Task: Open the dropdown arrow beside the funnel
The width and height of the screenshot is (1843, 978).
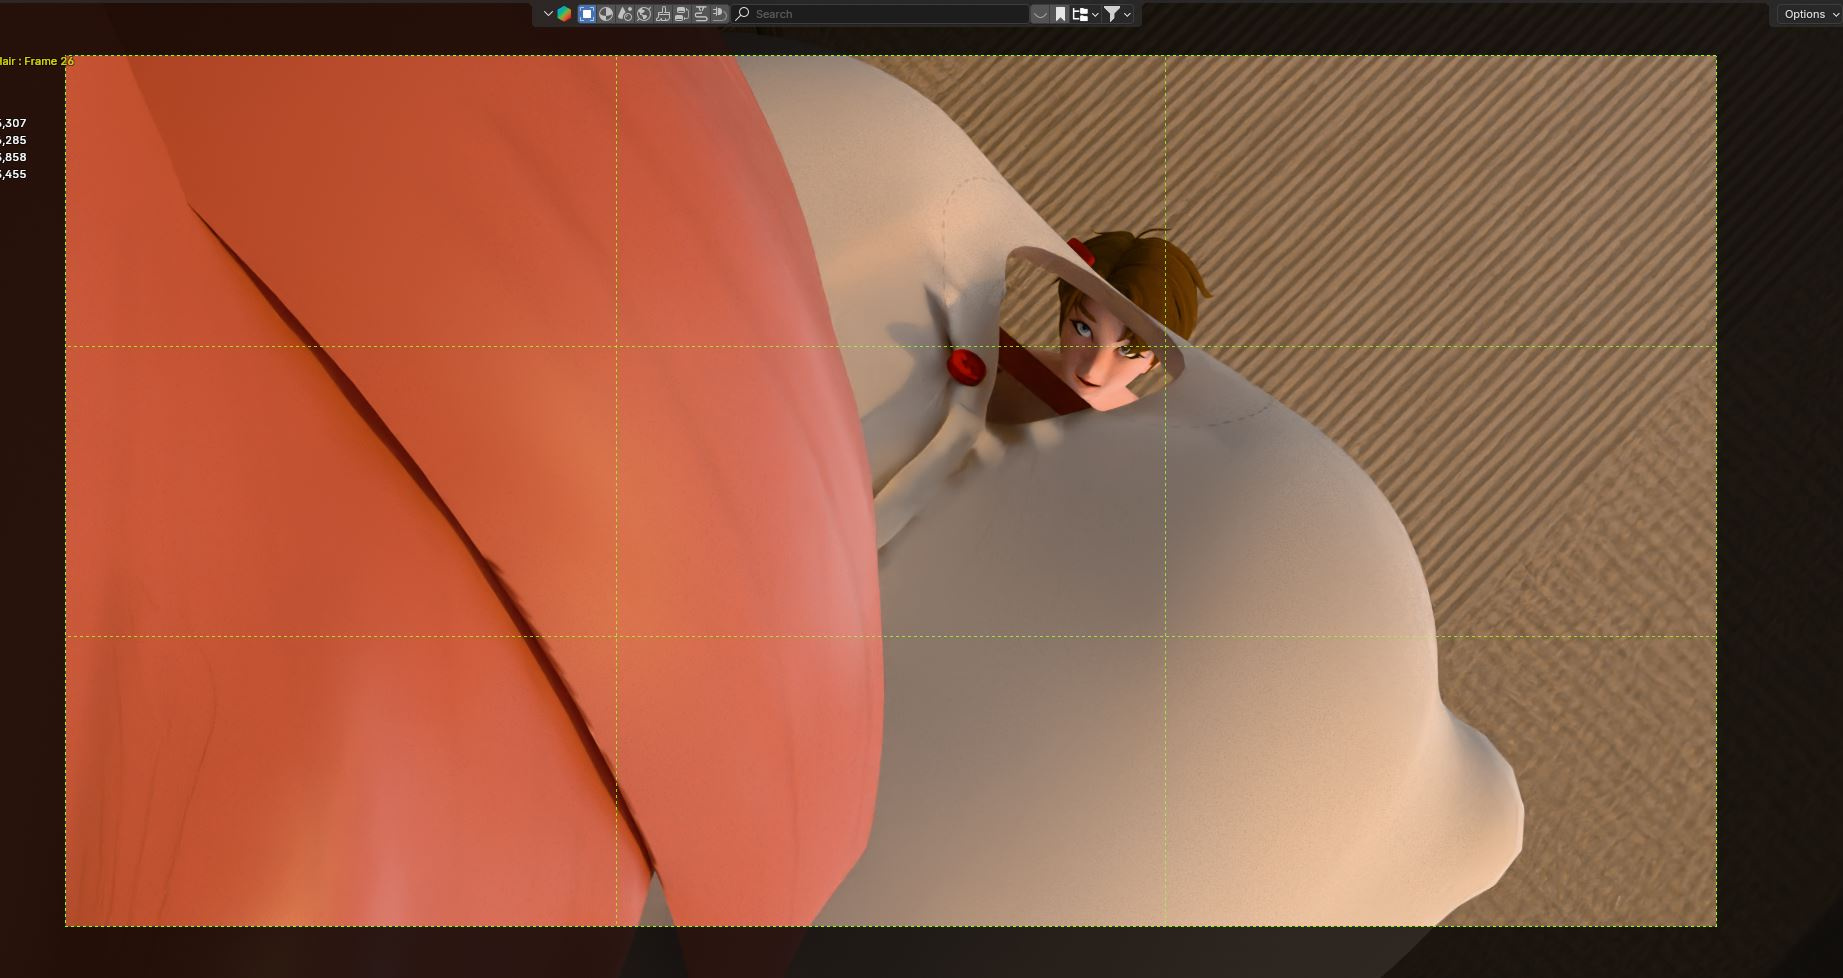Action: point(1127,14)
